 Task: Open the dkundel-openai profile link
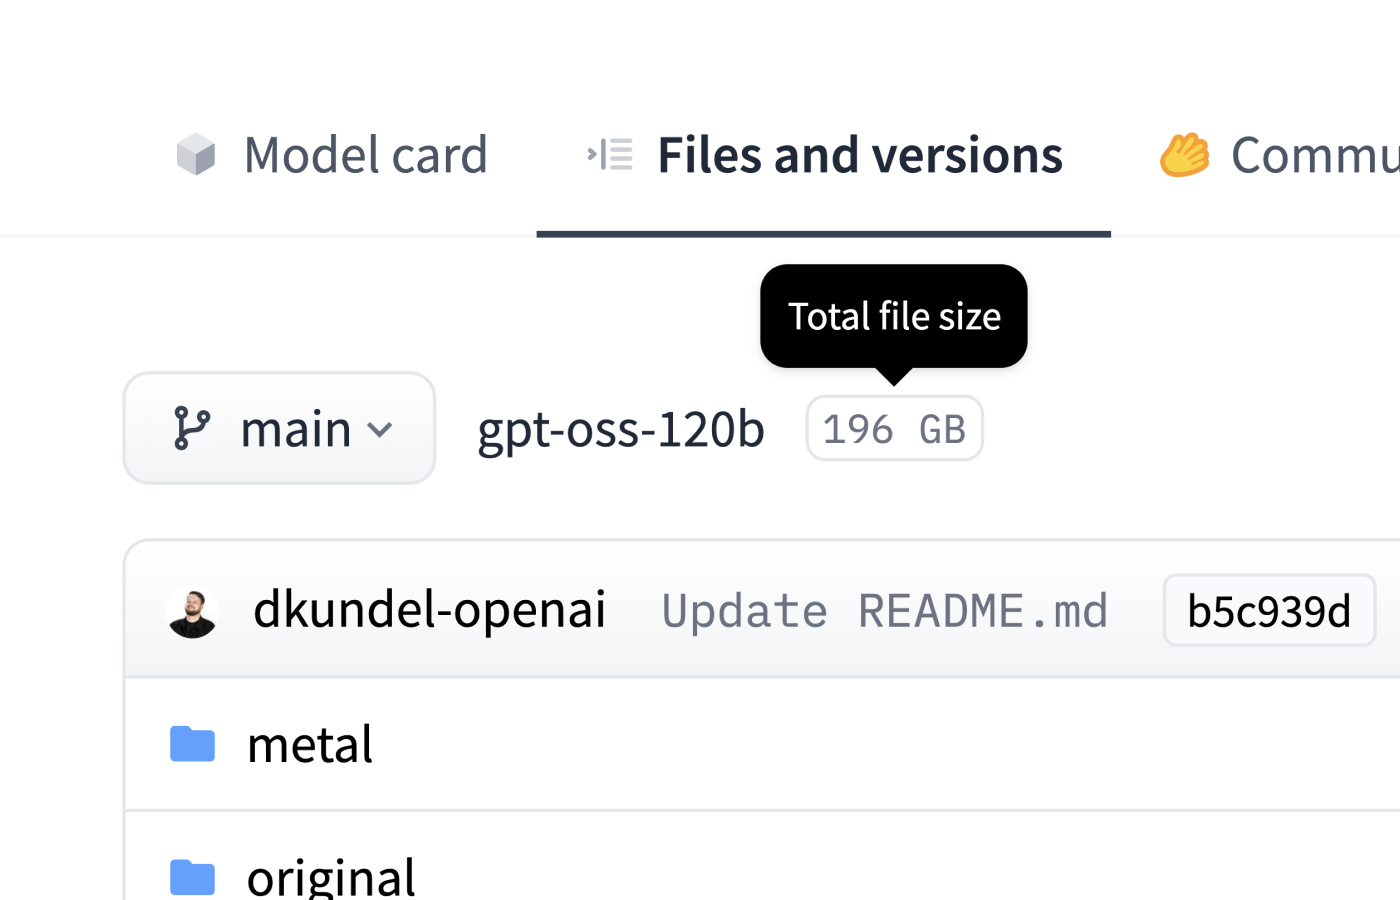pos(429,609)
